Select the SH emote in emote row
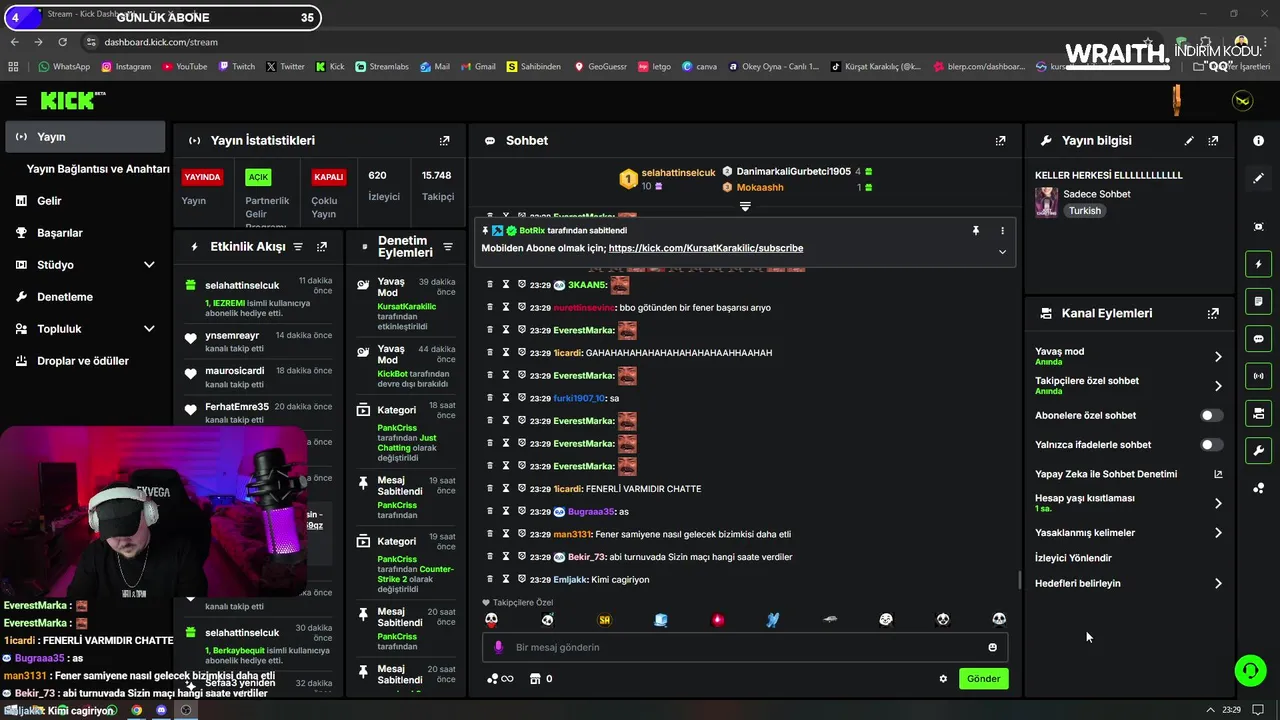Viewport: 1280px width, 720px height. 604,620
